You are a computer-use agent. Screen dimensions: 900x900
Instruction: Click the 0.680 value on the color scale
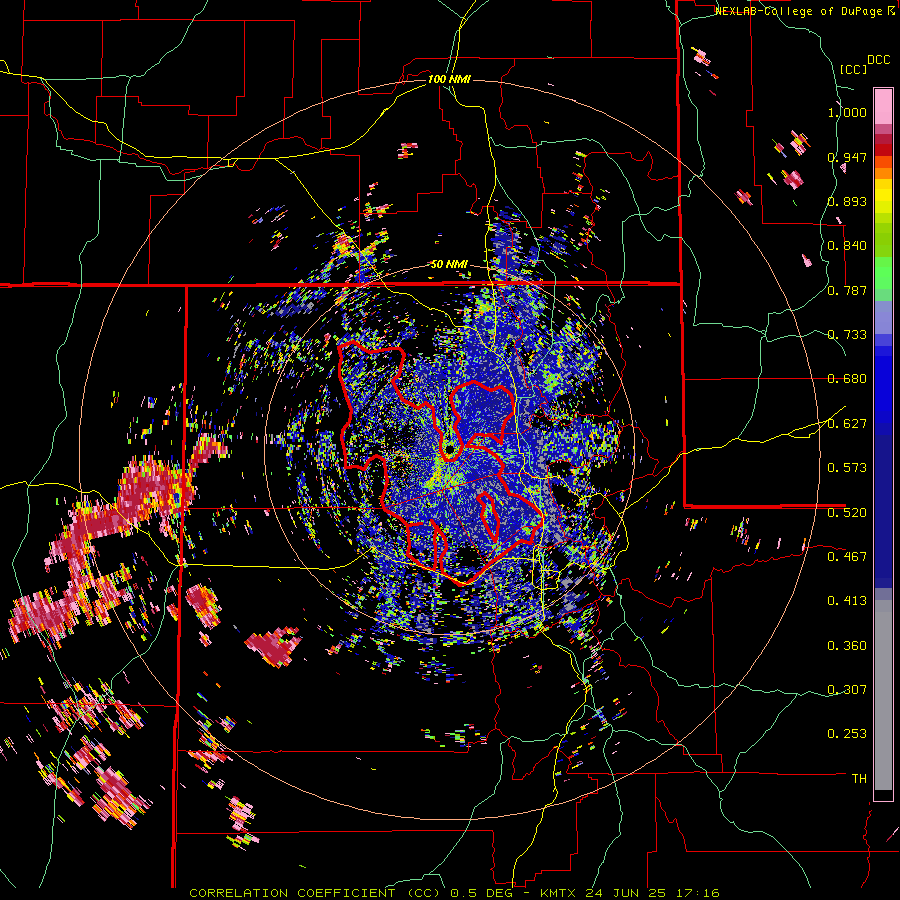tap(847, 379)
